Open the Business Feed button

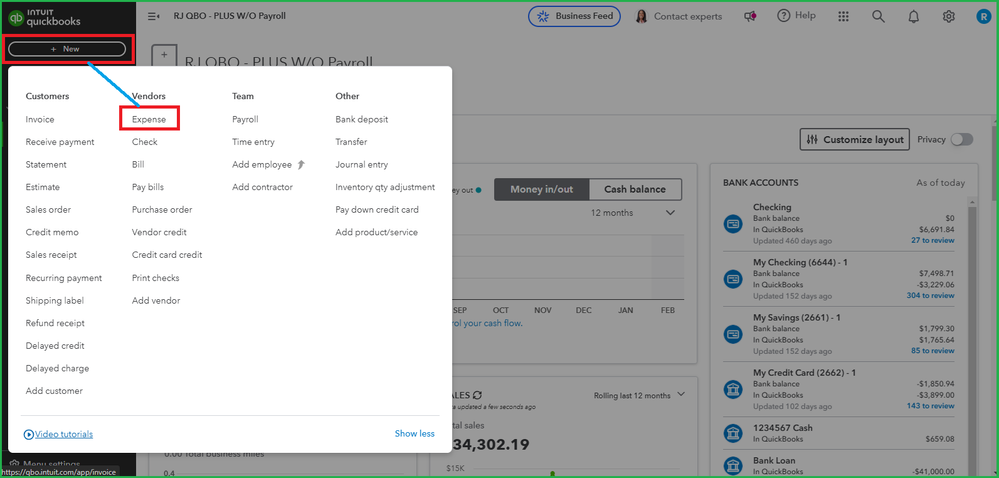click(575, 17)
